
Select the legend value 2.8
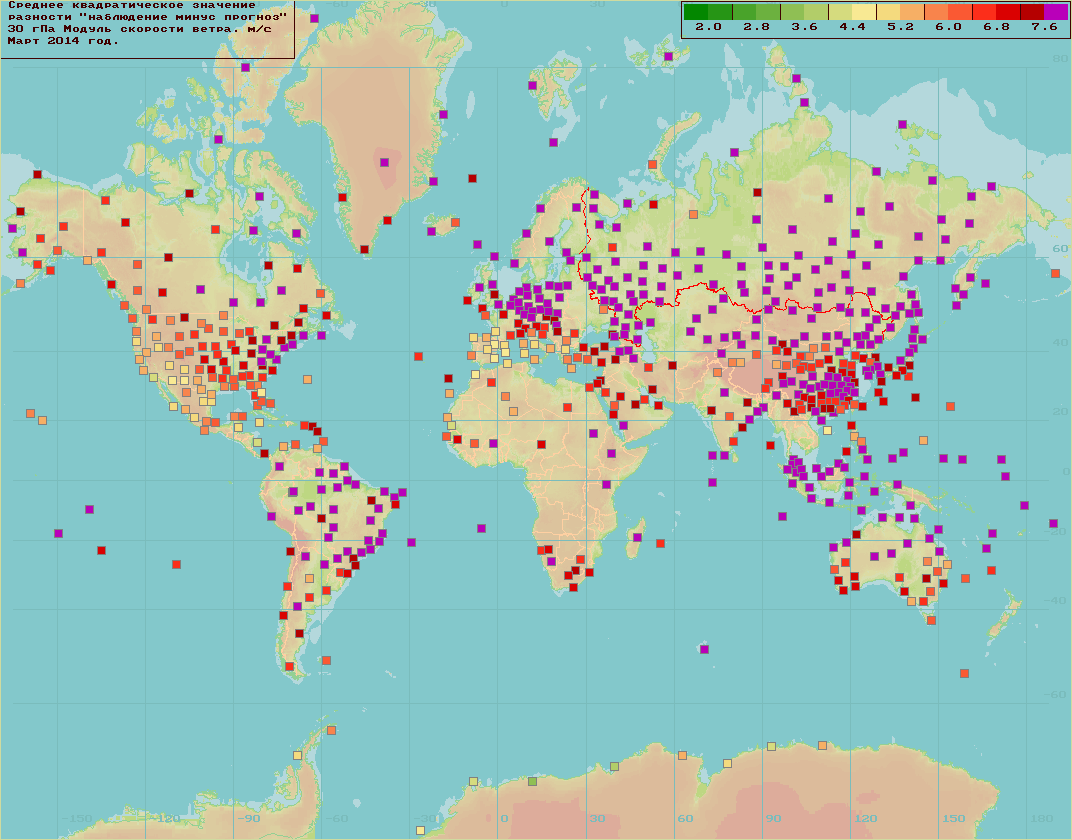(x=756, y=27)
